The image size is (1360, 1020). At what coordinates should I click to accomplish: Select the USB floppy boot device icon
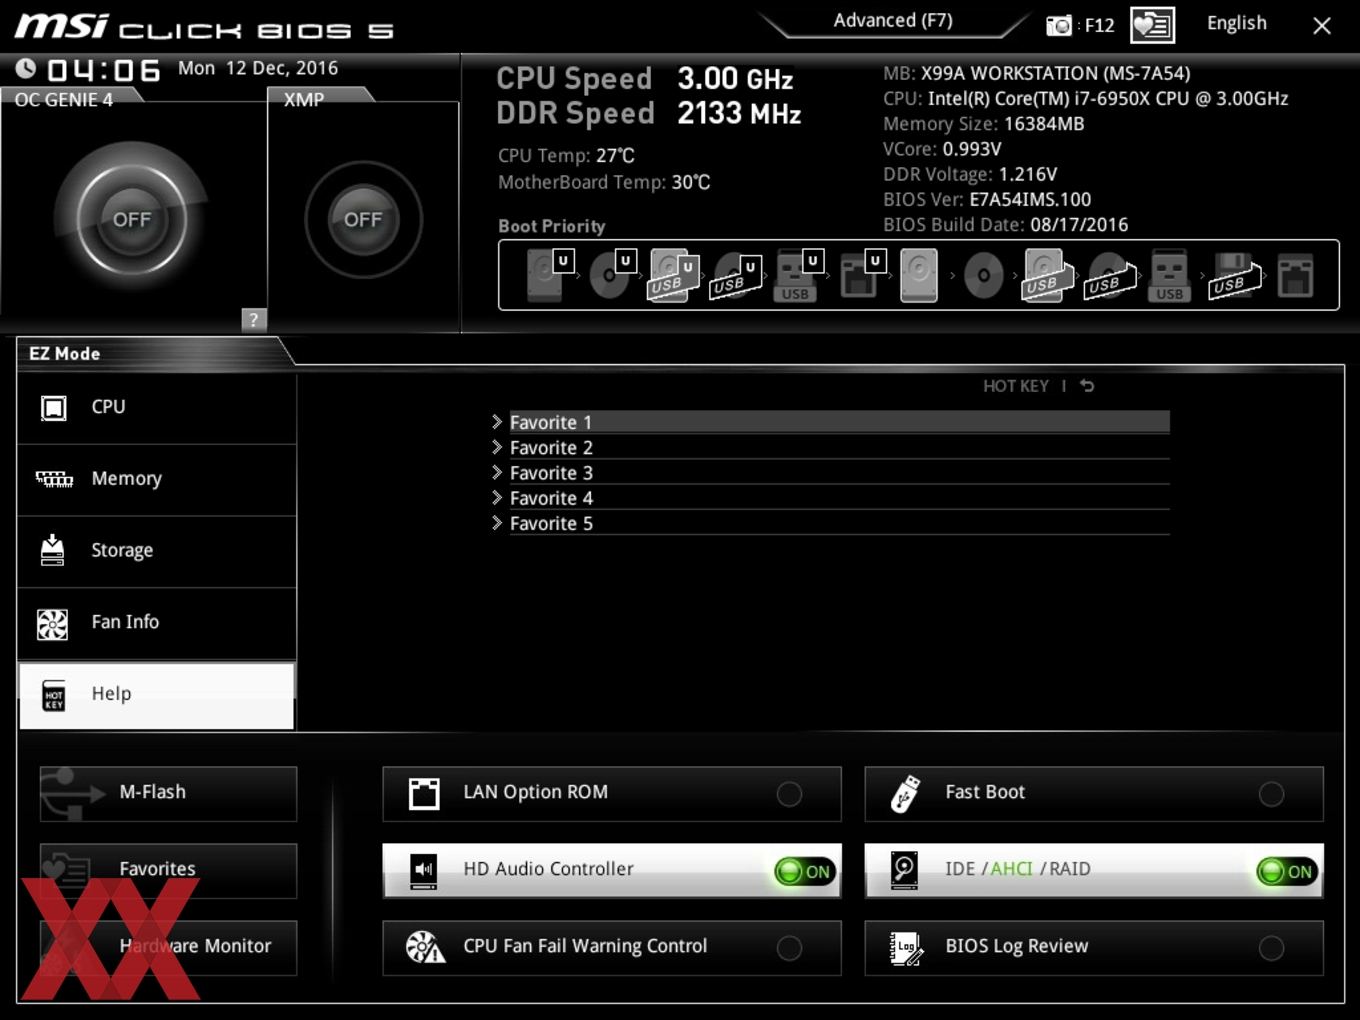click(x=1234, y=275)
